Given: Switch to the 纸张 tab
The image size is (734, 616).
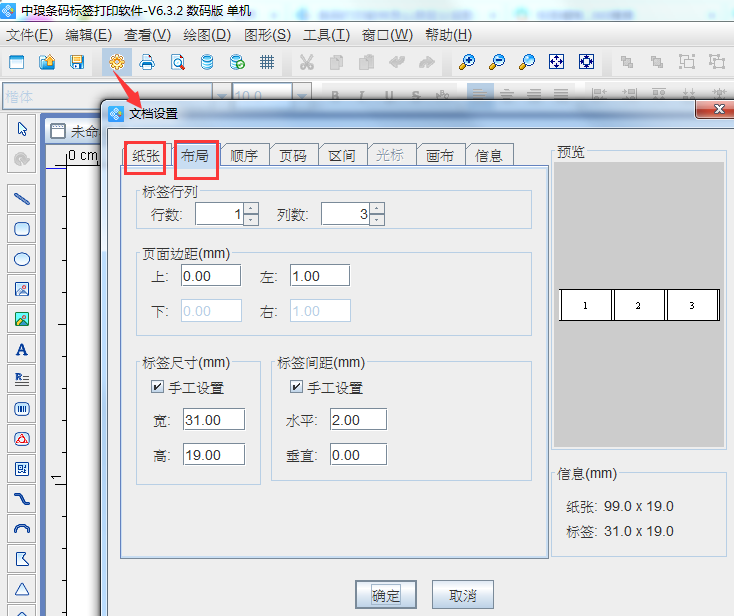Looking at the screenshot, I should tap(146, 156).
